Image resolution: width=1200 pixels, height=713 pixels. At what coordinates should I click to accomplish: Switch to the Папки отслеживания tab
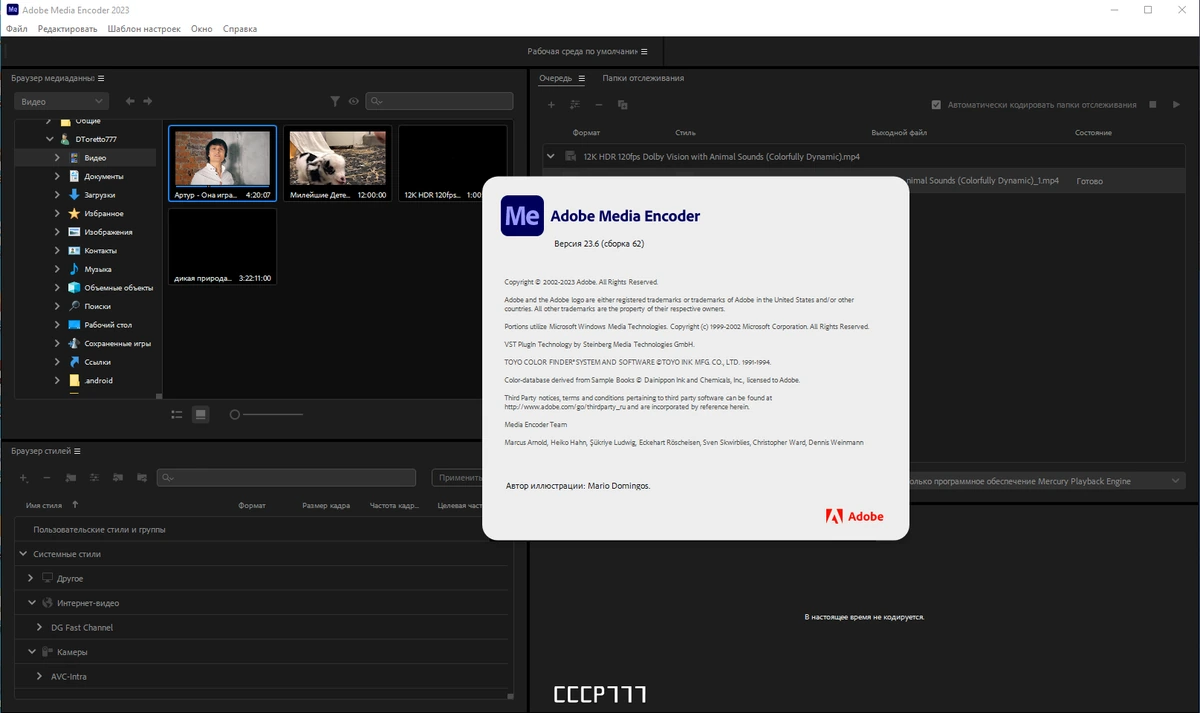click(643, 78)
